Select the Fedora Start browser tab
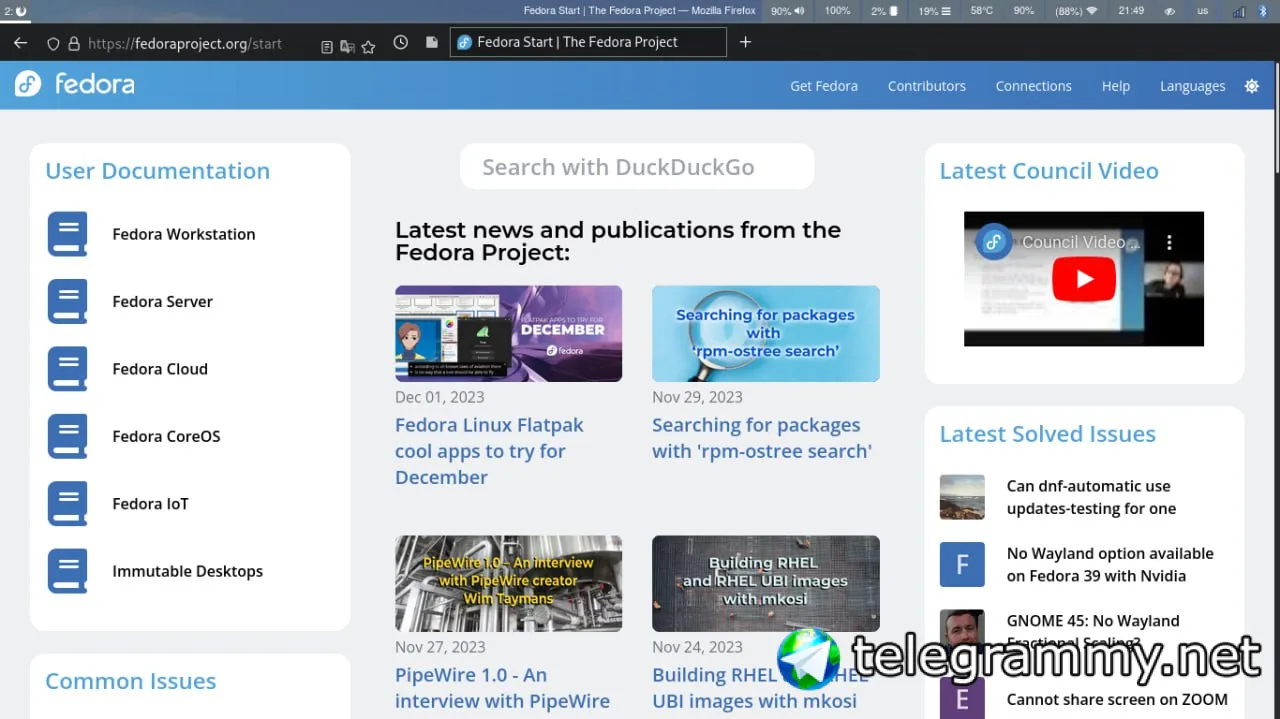The height and width of the screenshot is (719, 1280). tap(588, 42)
